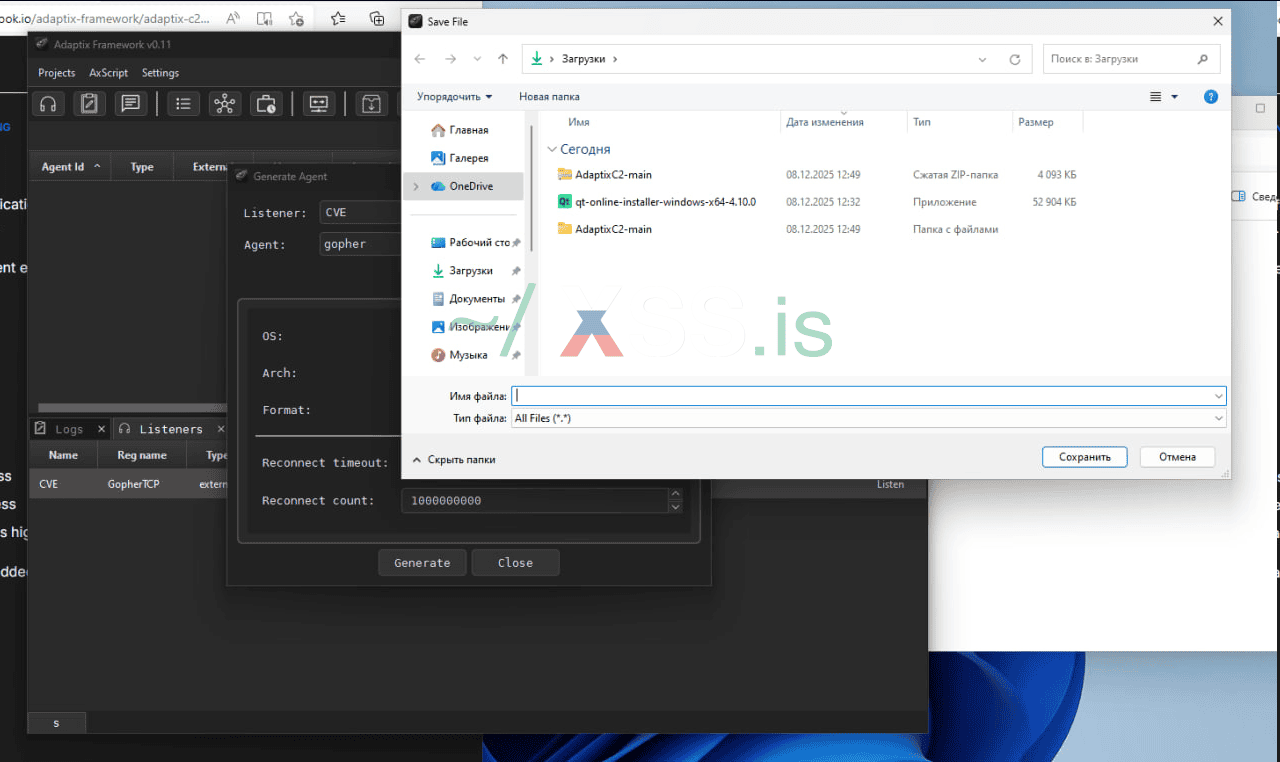Click the Новая папка button
This screenshot has width=1280, height=762.
click(549, 97)
